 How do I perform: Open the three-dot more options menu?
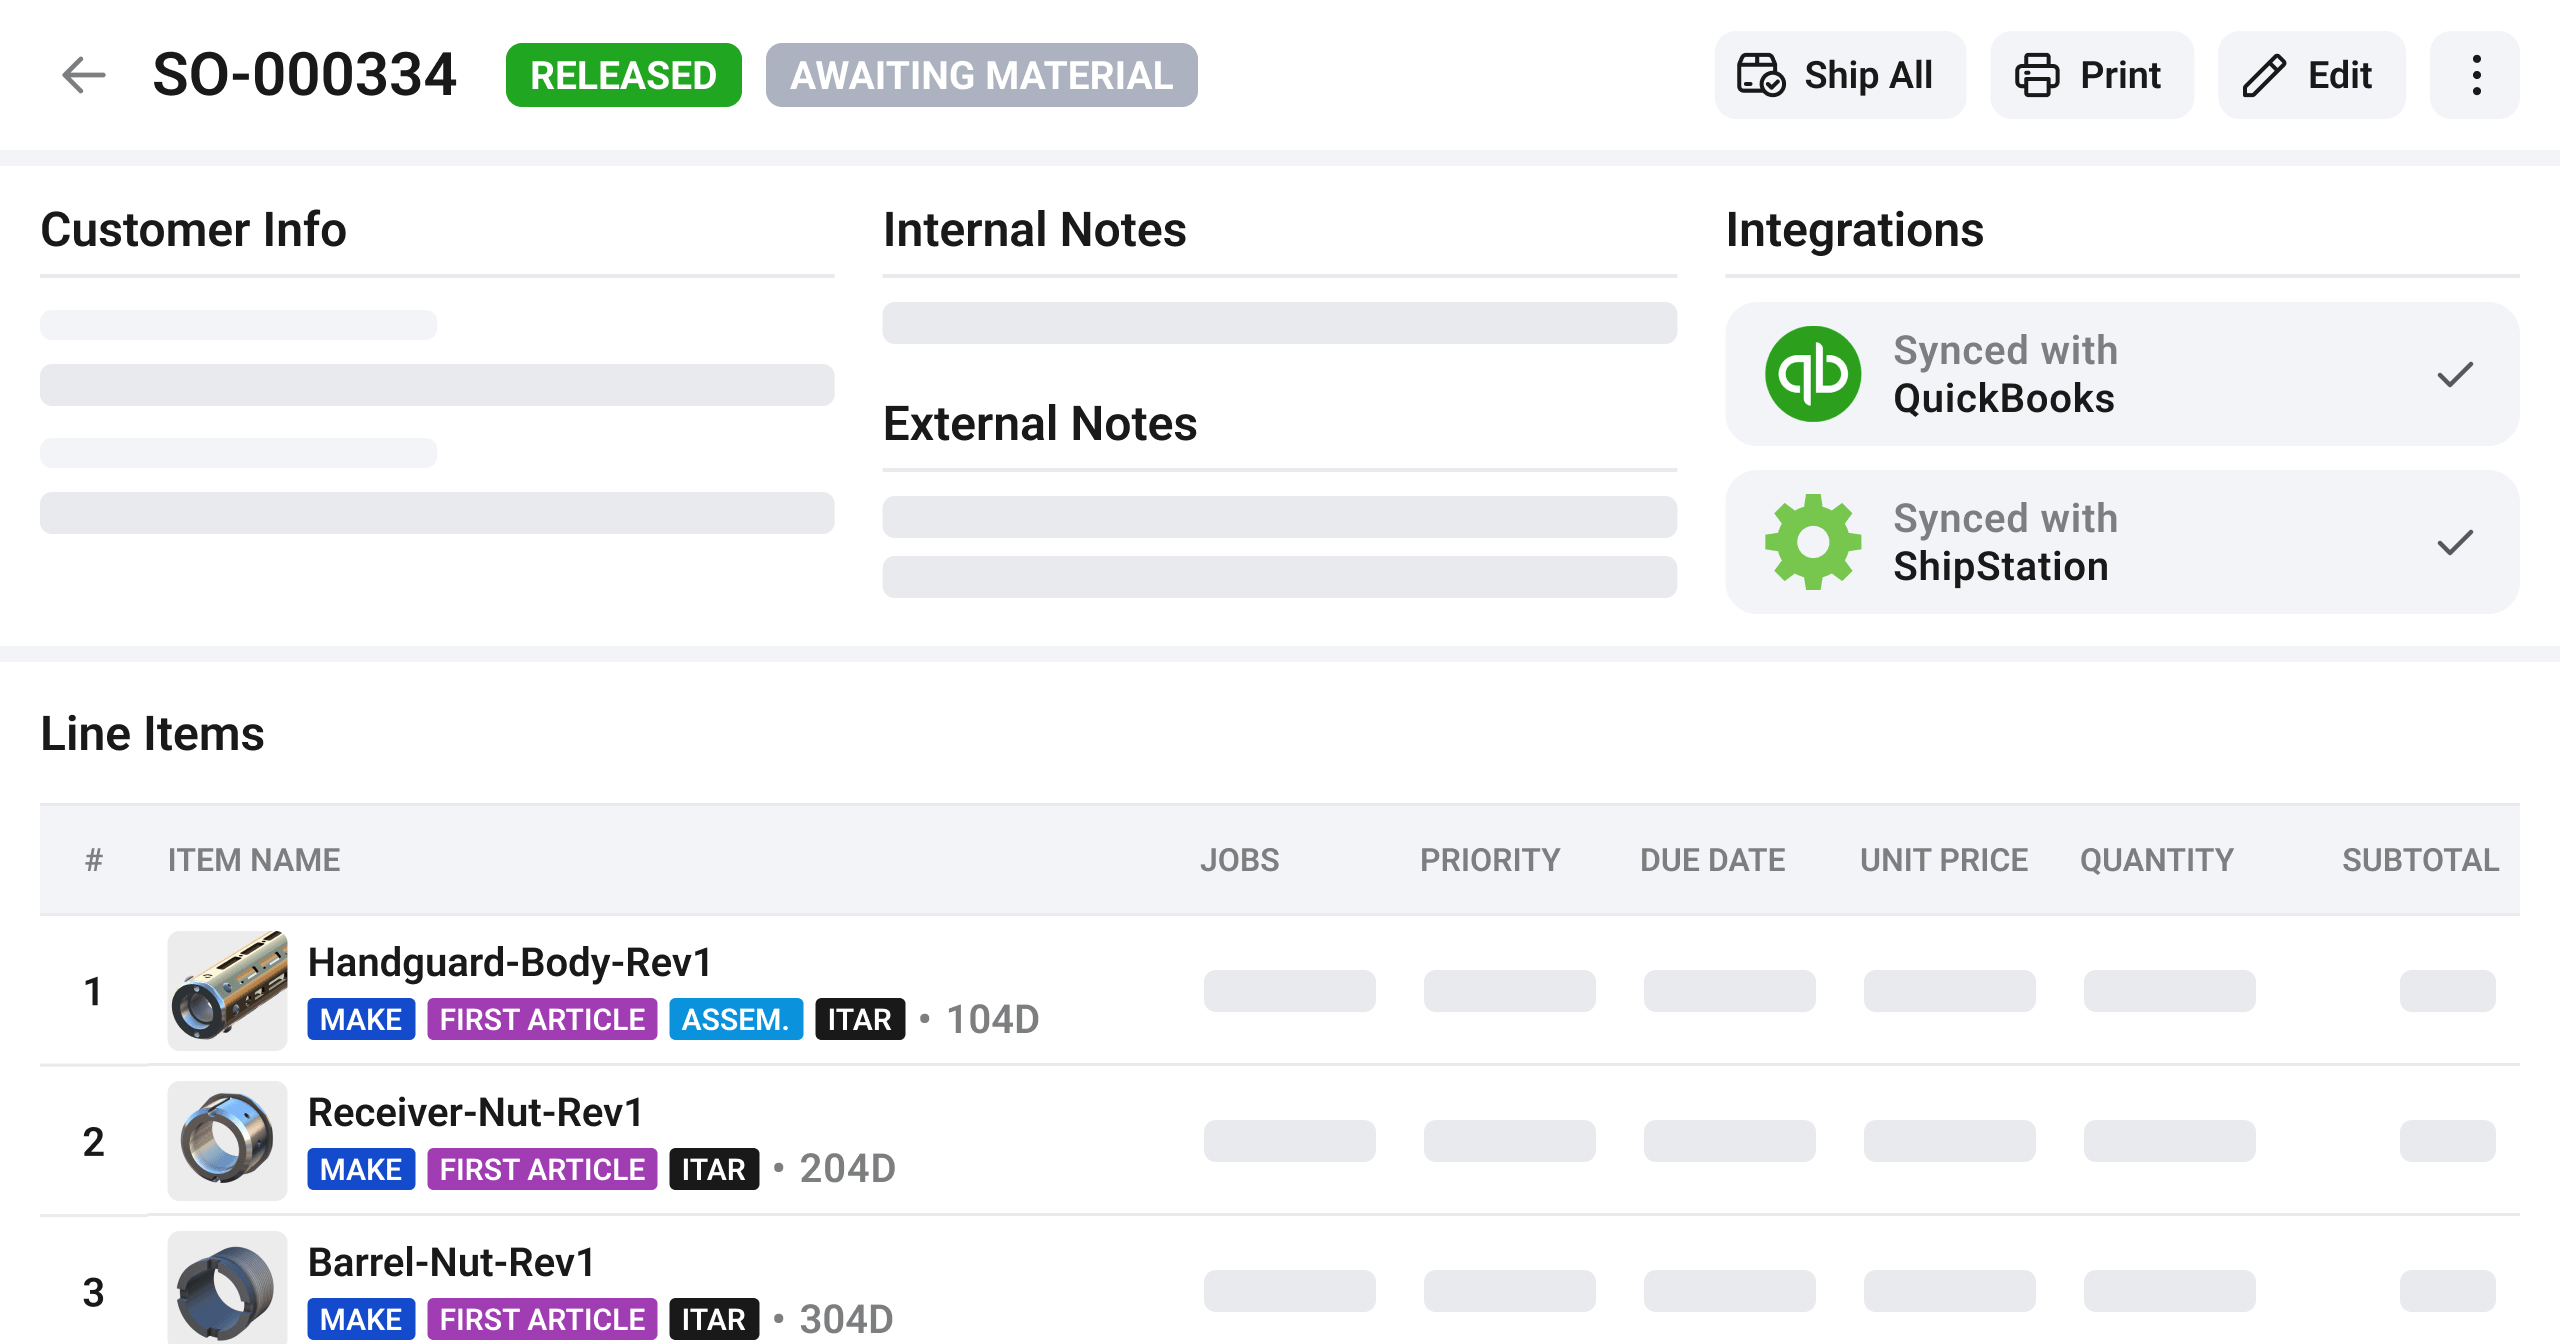point(2475,75)
